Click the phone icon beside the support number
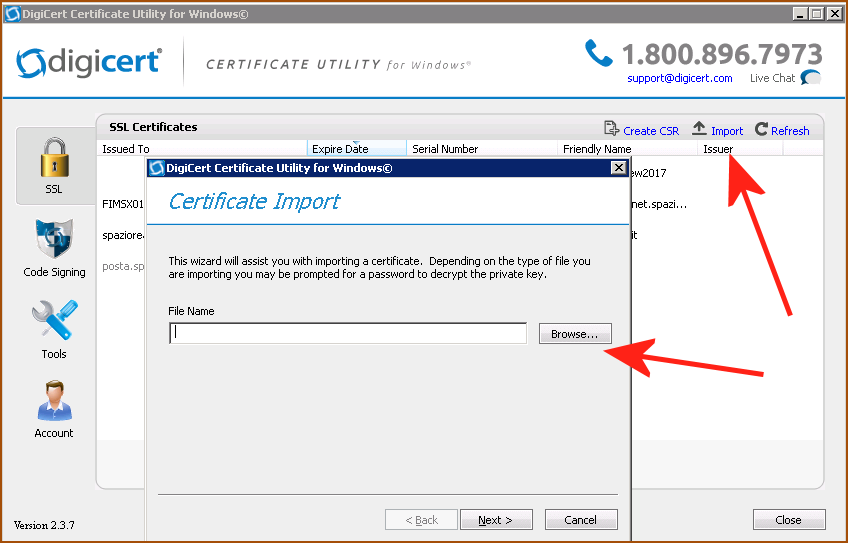Viewport: 848px width, 543px height. pyautogui.click(x=599, y=53)
